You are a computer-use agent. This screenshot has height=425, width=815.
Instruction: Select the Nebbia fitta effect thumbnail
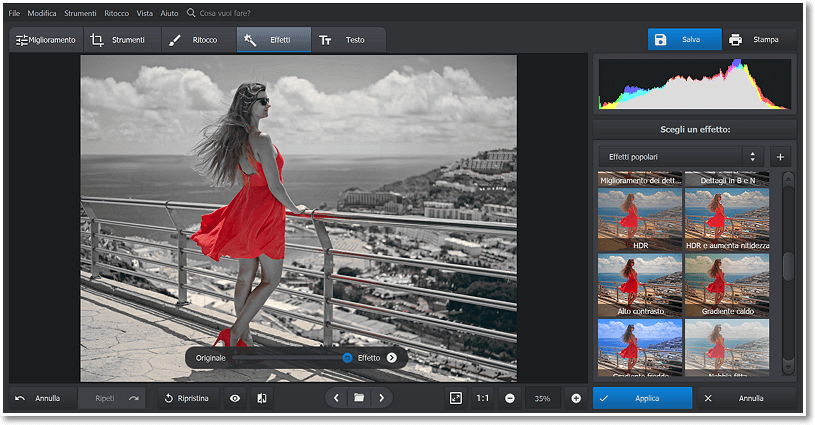pyautogui.click(x=727, y=348)
